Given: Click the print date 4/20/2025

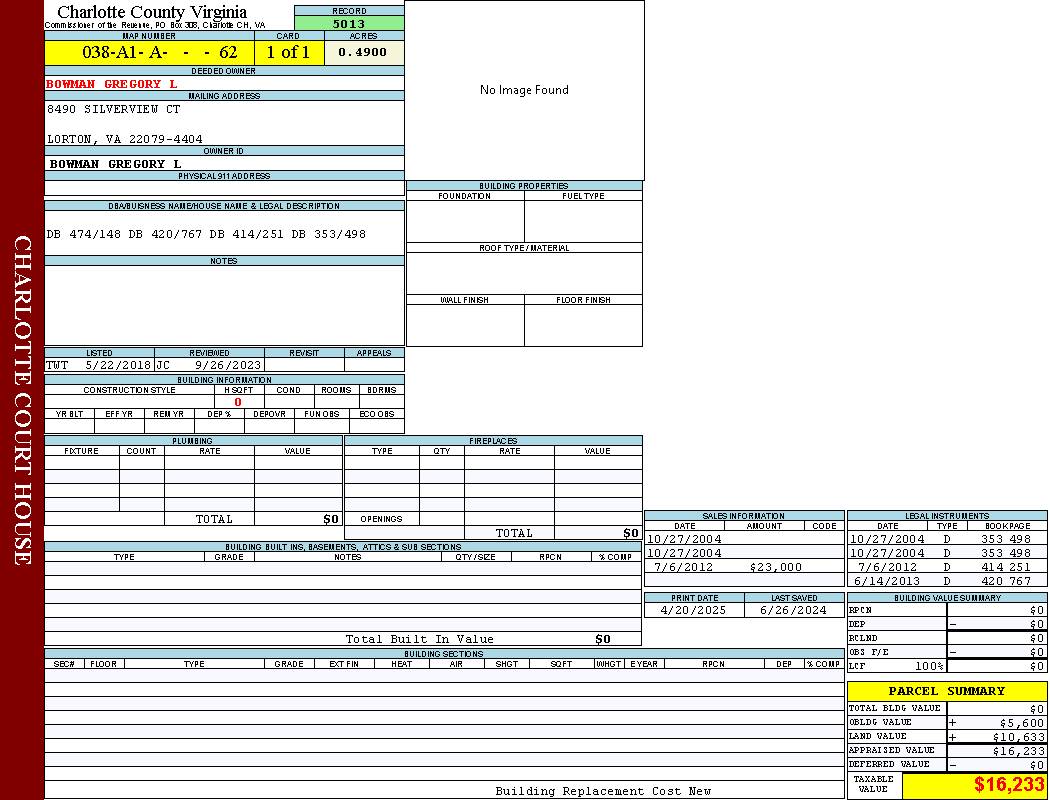Looking at the screenshot, I should click(x=694, y=610).
